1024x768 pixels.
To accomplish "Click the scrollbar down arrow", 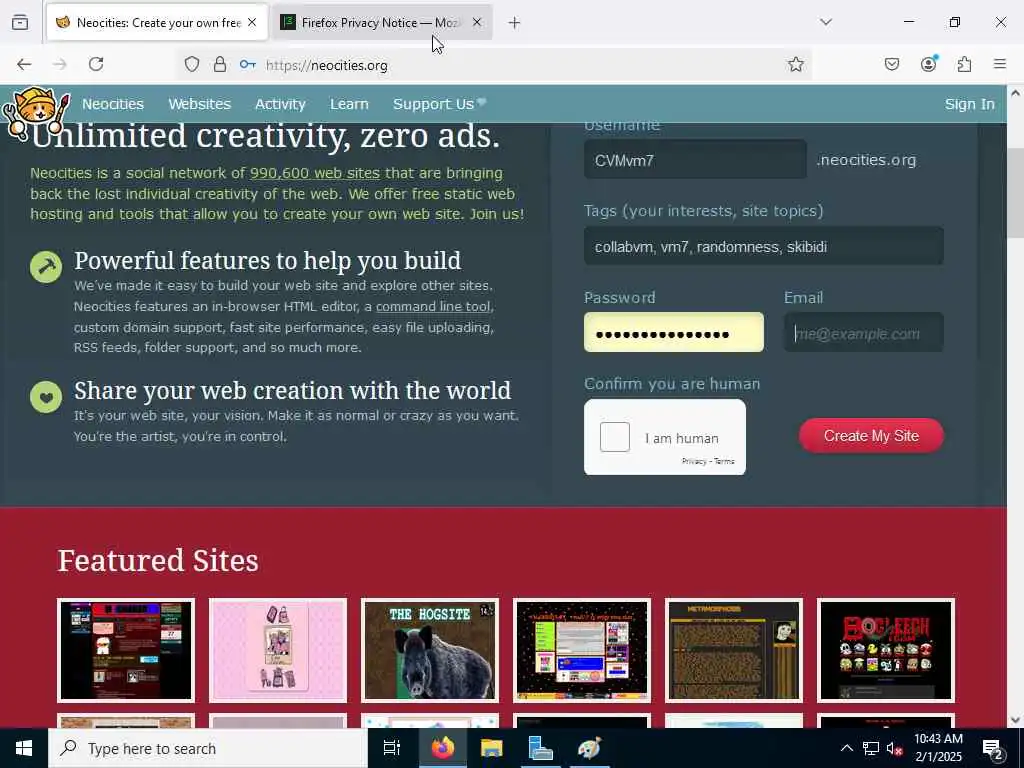I will (1015, 720).
